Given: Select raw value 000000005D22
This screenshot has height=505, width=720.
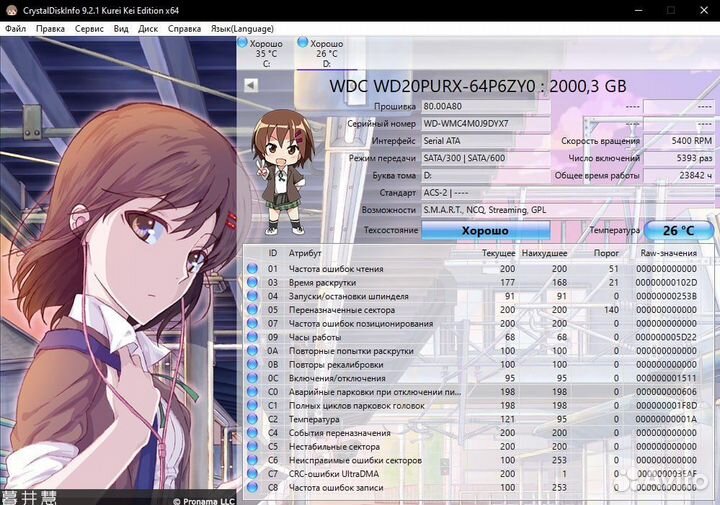Looking at the screenshot, I should pyautogui.click(x=666, y=337).
